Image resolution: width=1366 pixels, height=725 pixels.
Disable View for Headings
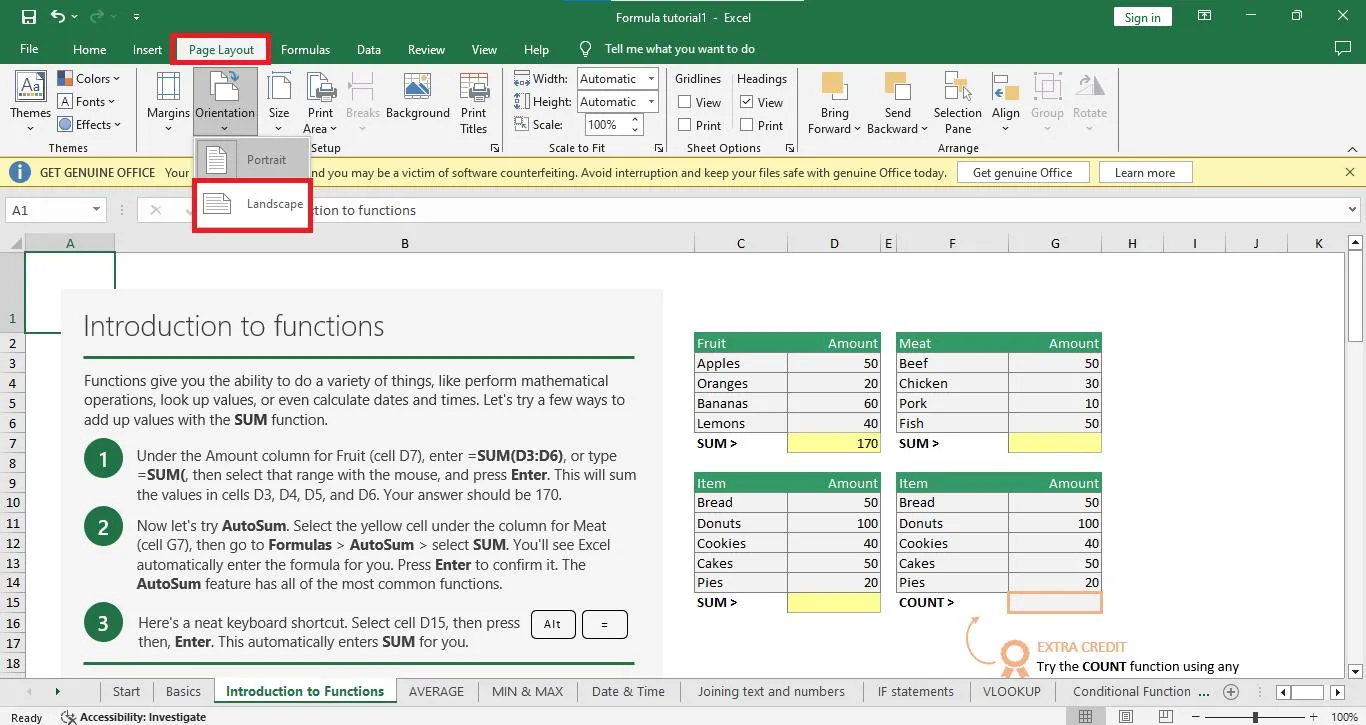[746, 101]
